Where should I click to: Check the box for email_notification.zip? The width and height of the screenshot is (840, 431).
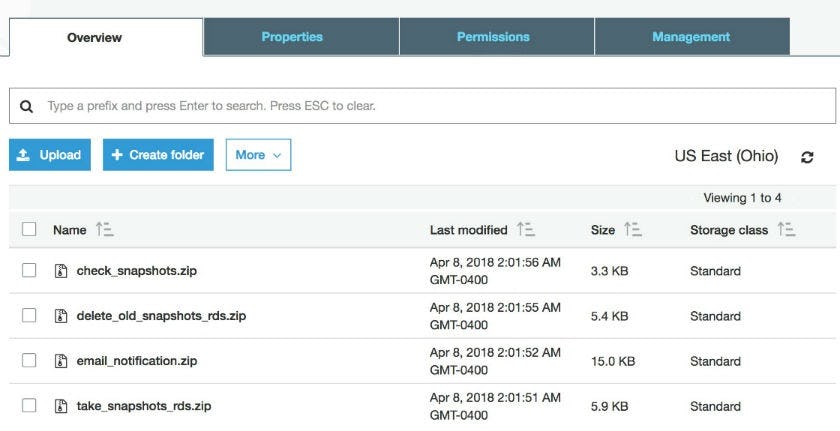tap(29, 361)
